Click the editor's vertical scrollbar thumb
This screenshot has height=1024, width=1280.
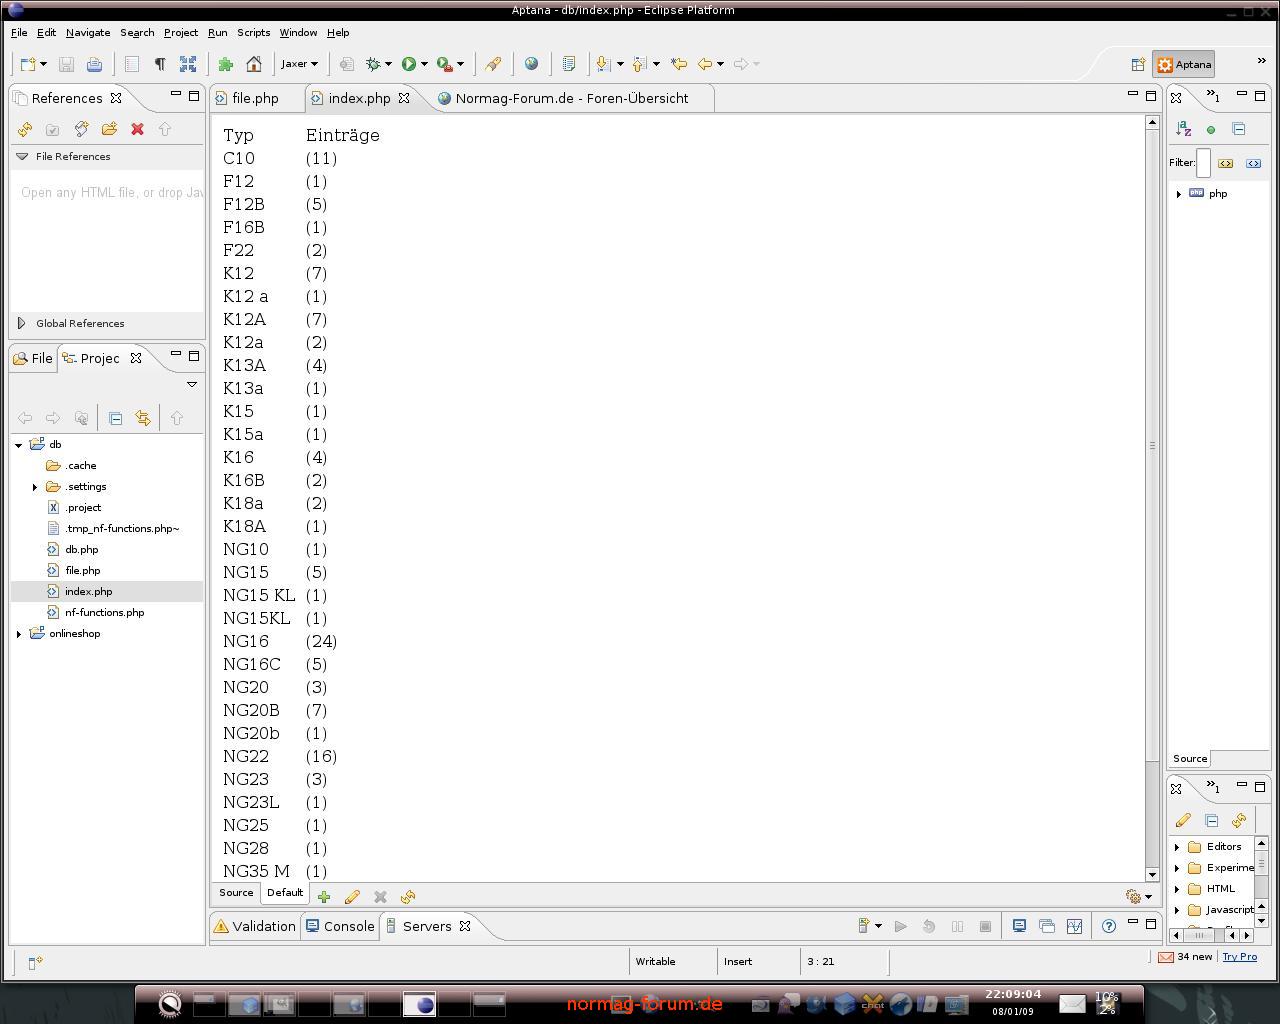coord(1152,445)
